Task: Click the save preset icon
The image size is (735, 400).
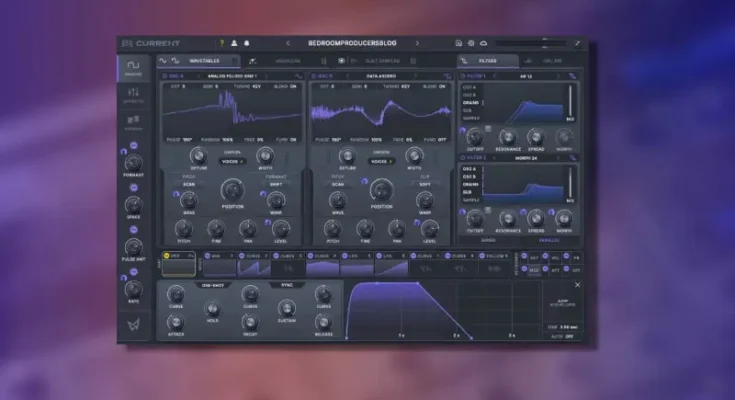Action: pyautogui.click(x=459, y=43)
